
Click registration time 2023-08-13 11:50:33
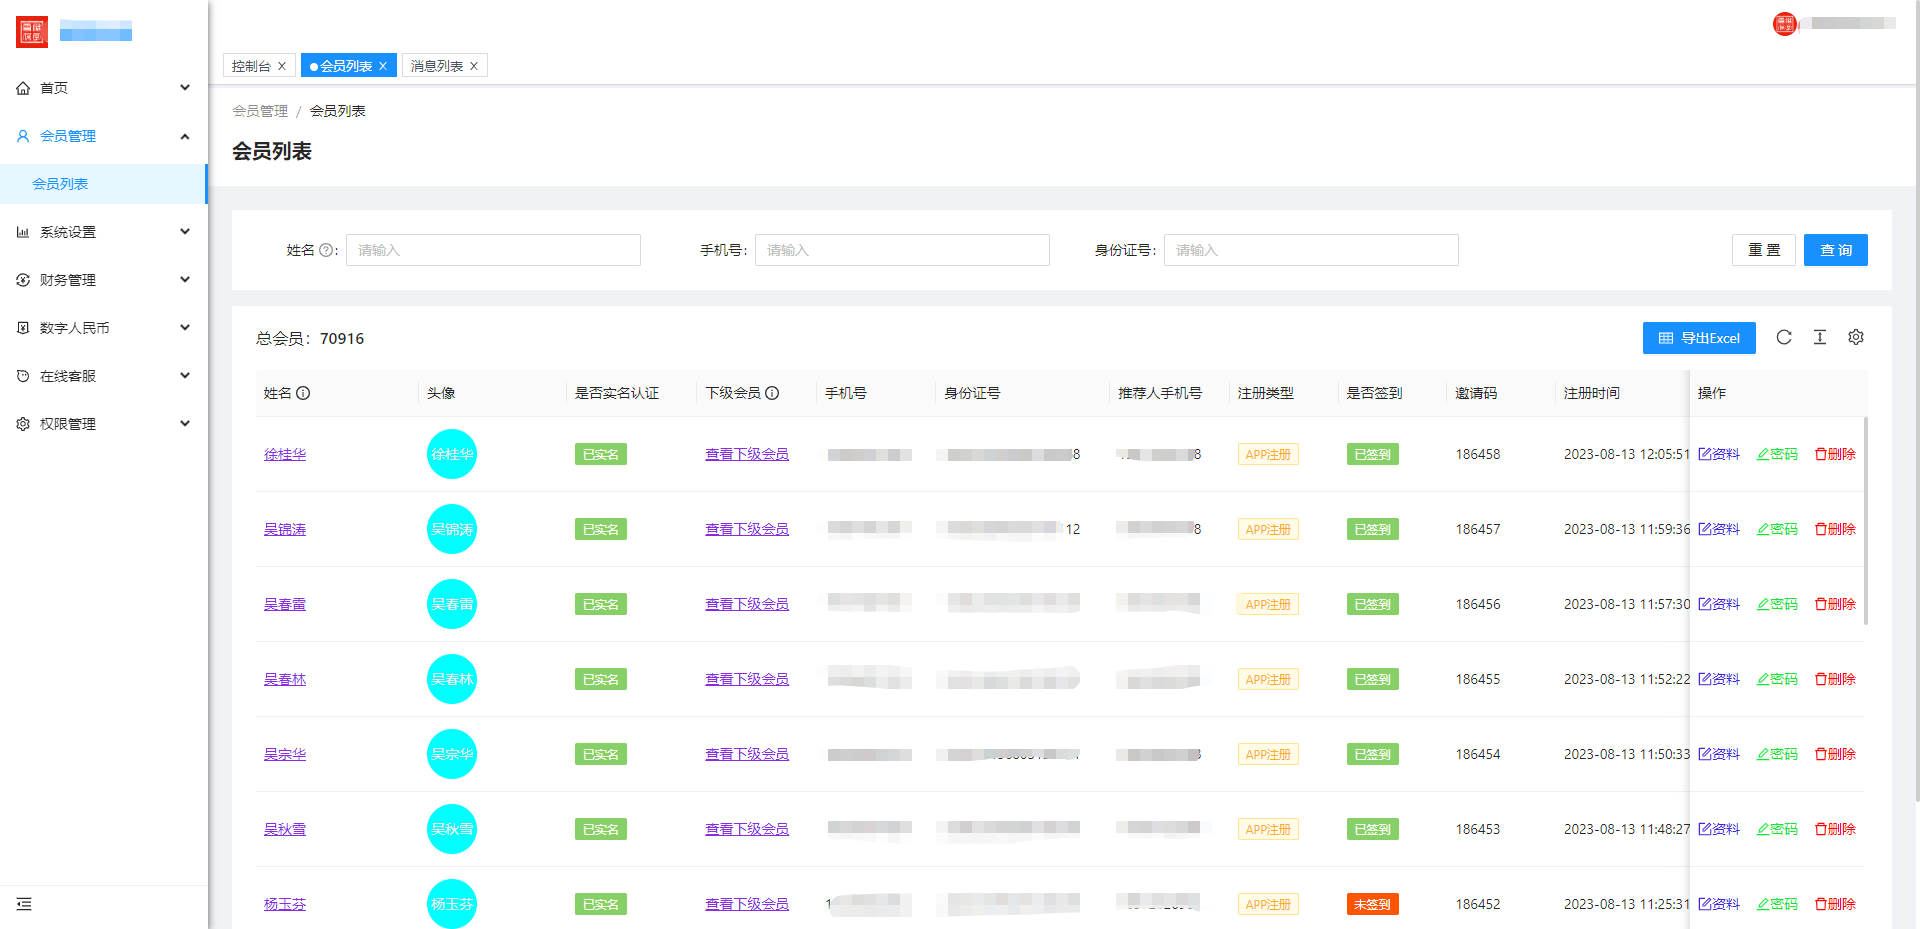coord(1627,754)
